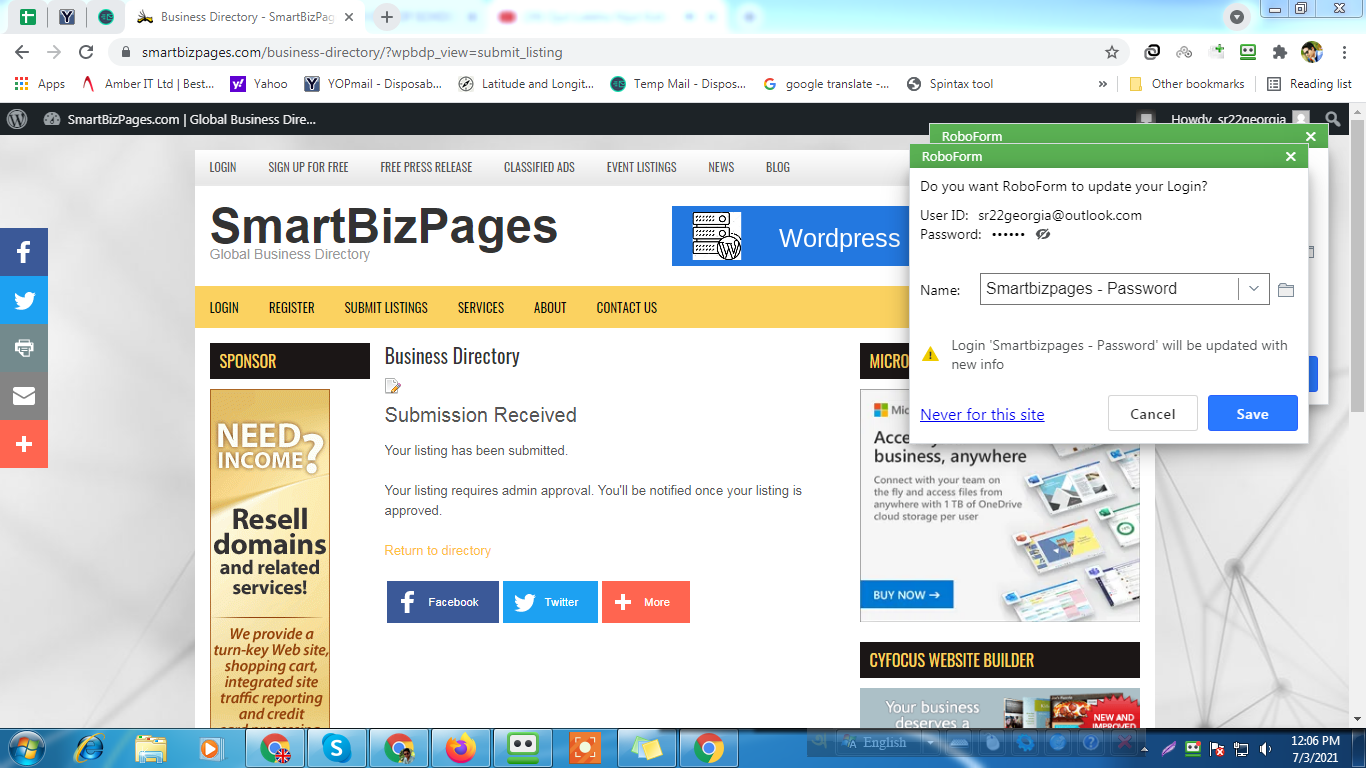Show more bookmarks chevron
Screen dimensions: 1366x768
click(x=1103, y=84)
